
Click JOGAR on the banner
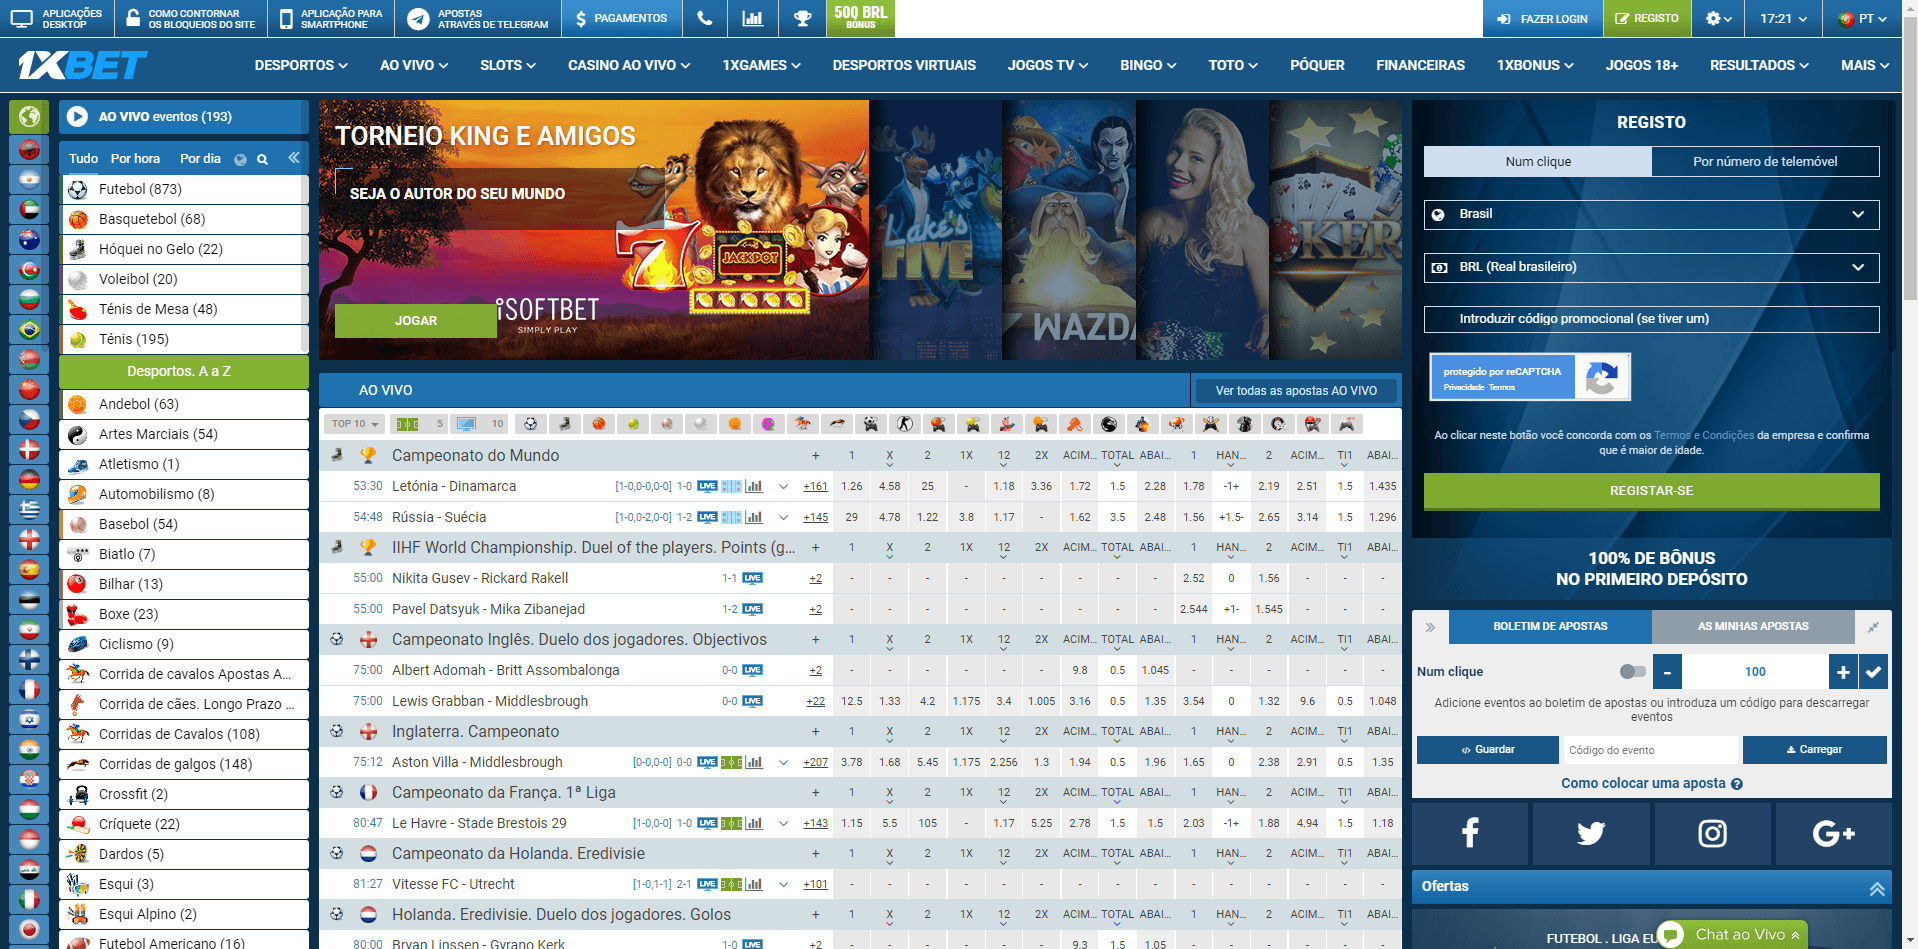point(416,321)
